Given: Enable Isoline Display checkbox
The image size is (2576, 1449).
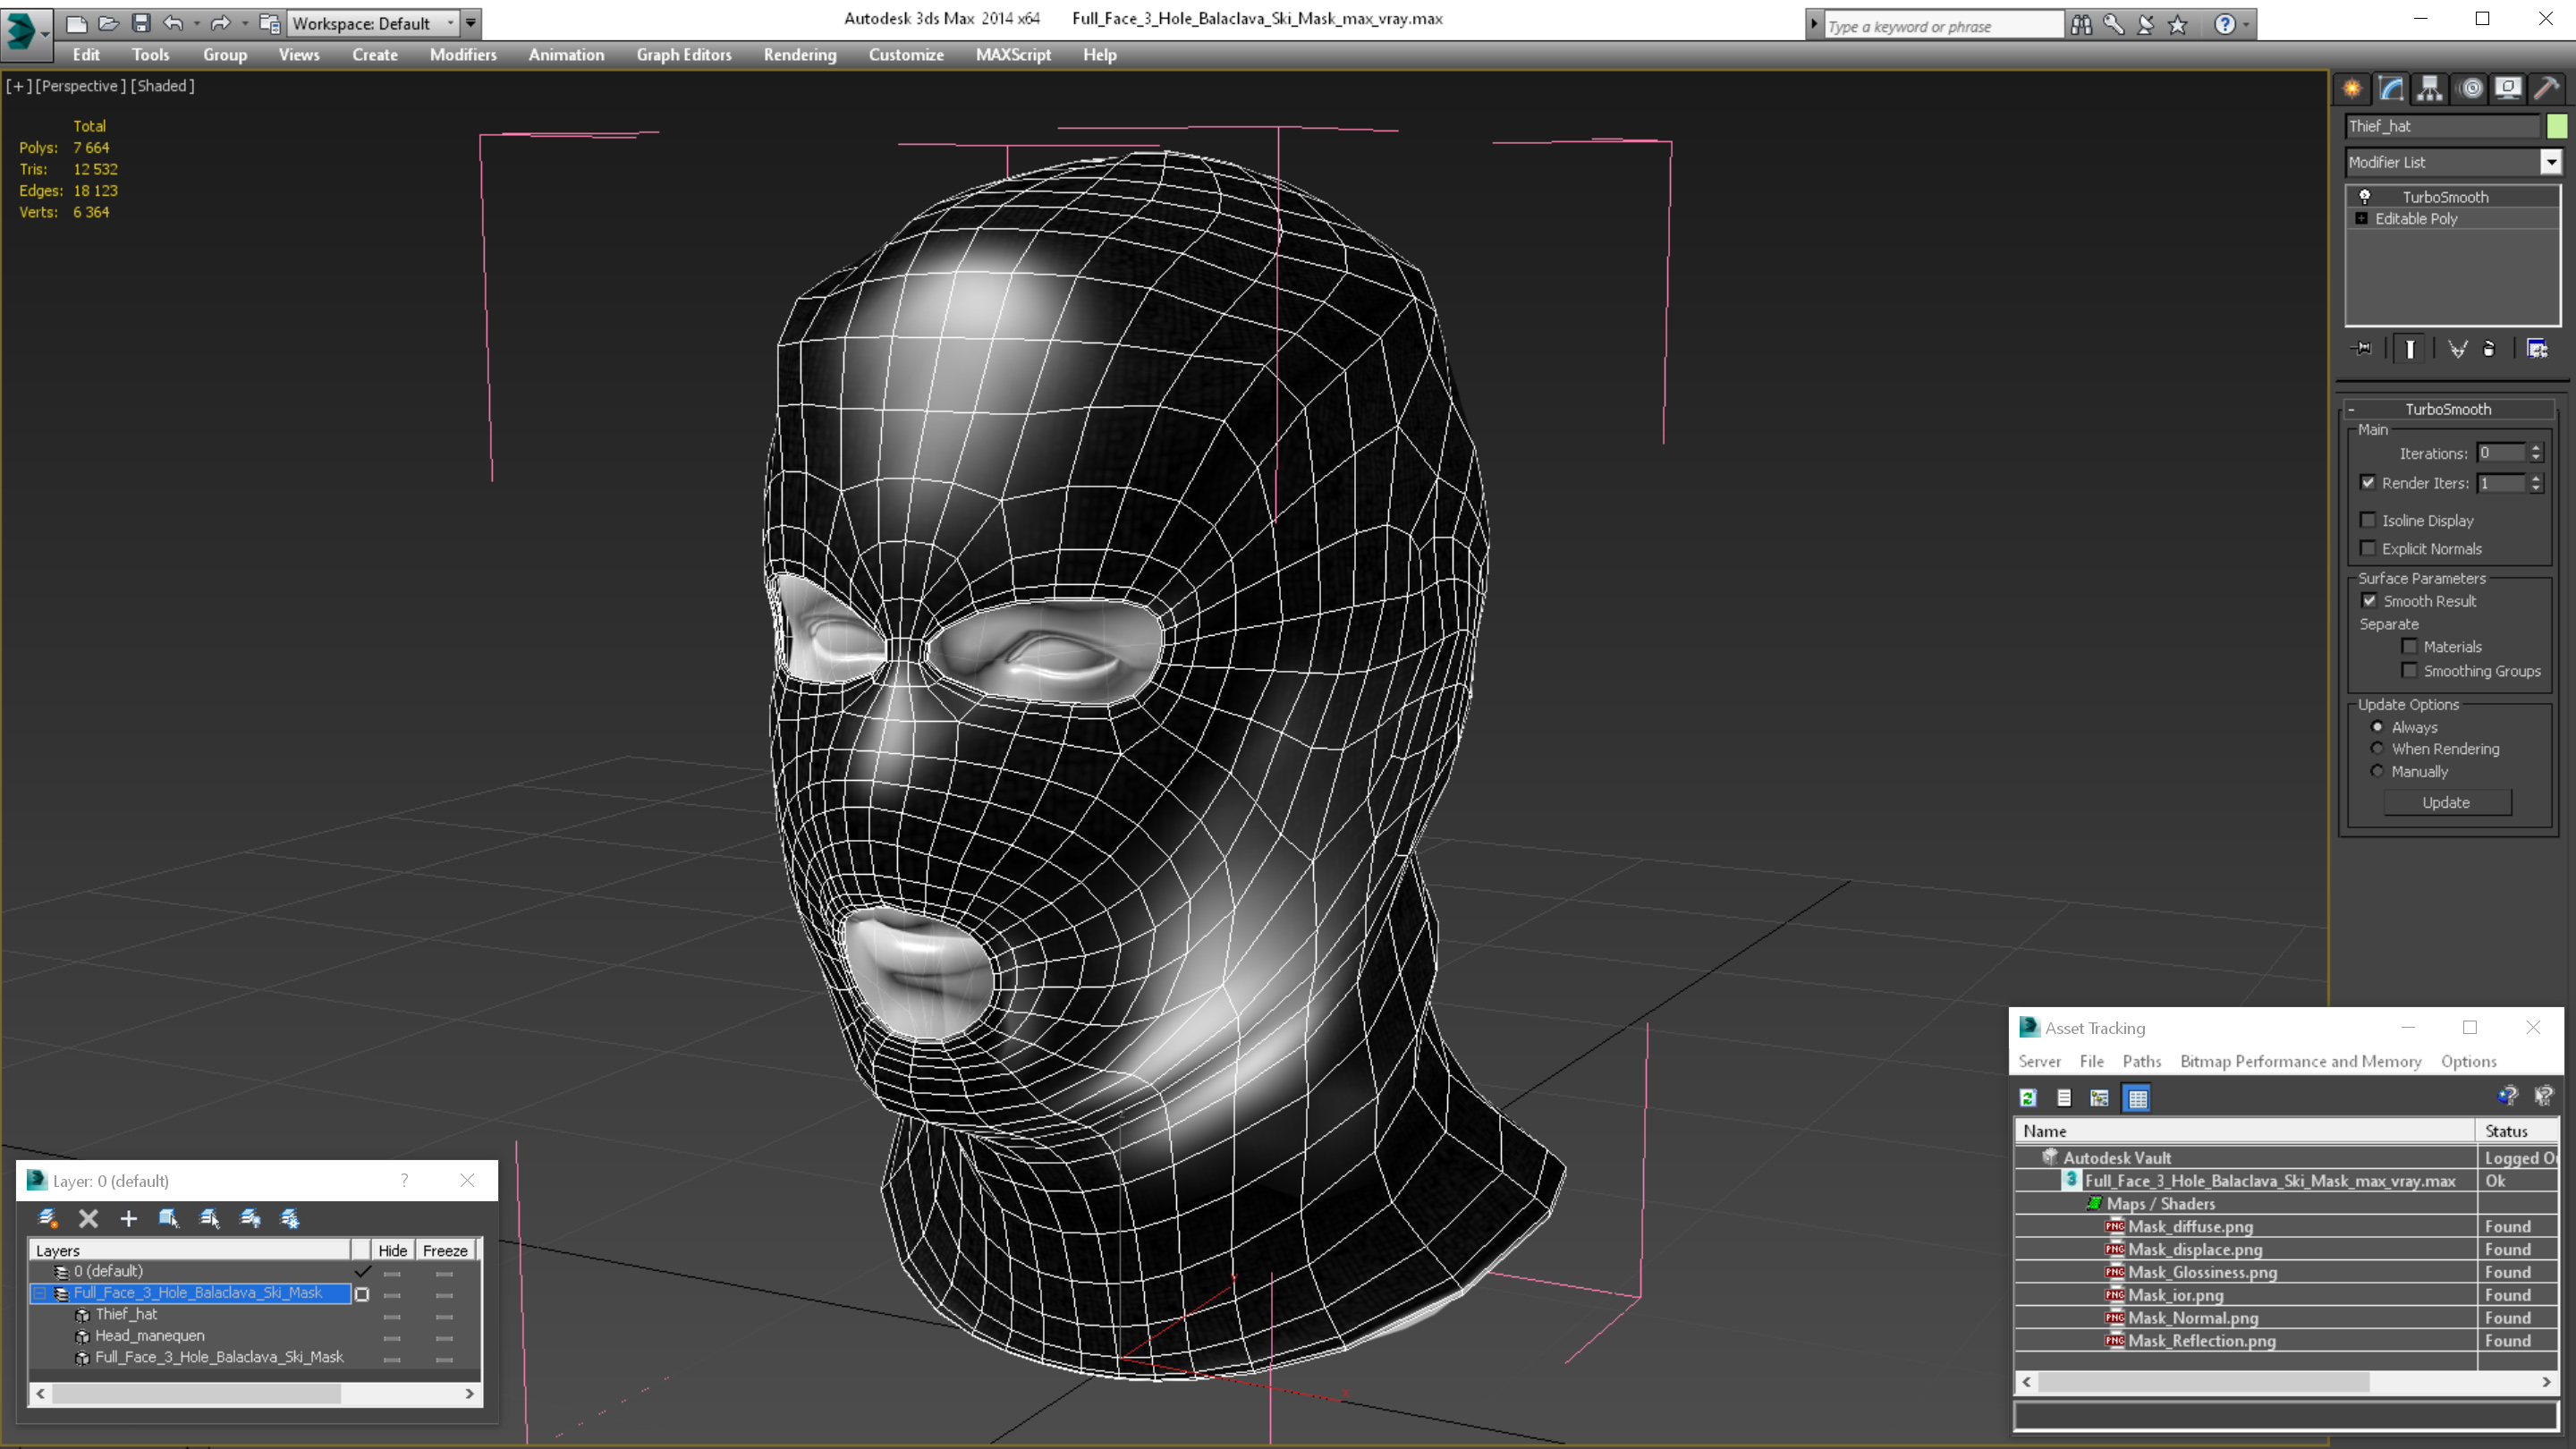Looking at the screenshot, I should pyautogui.click(x=2369, y=519).
